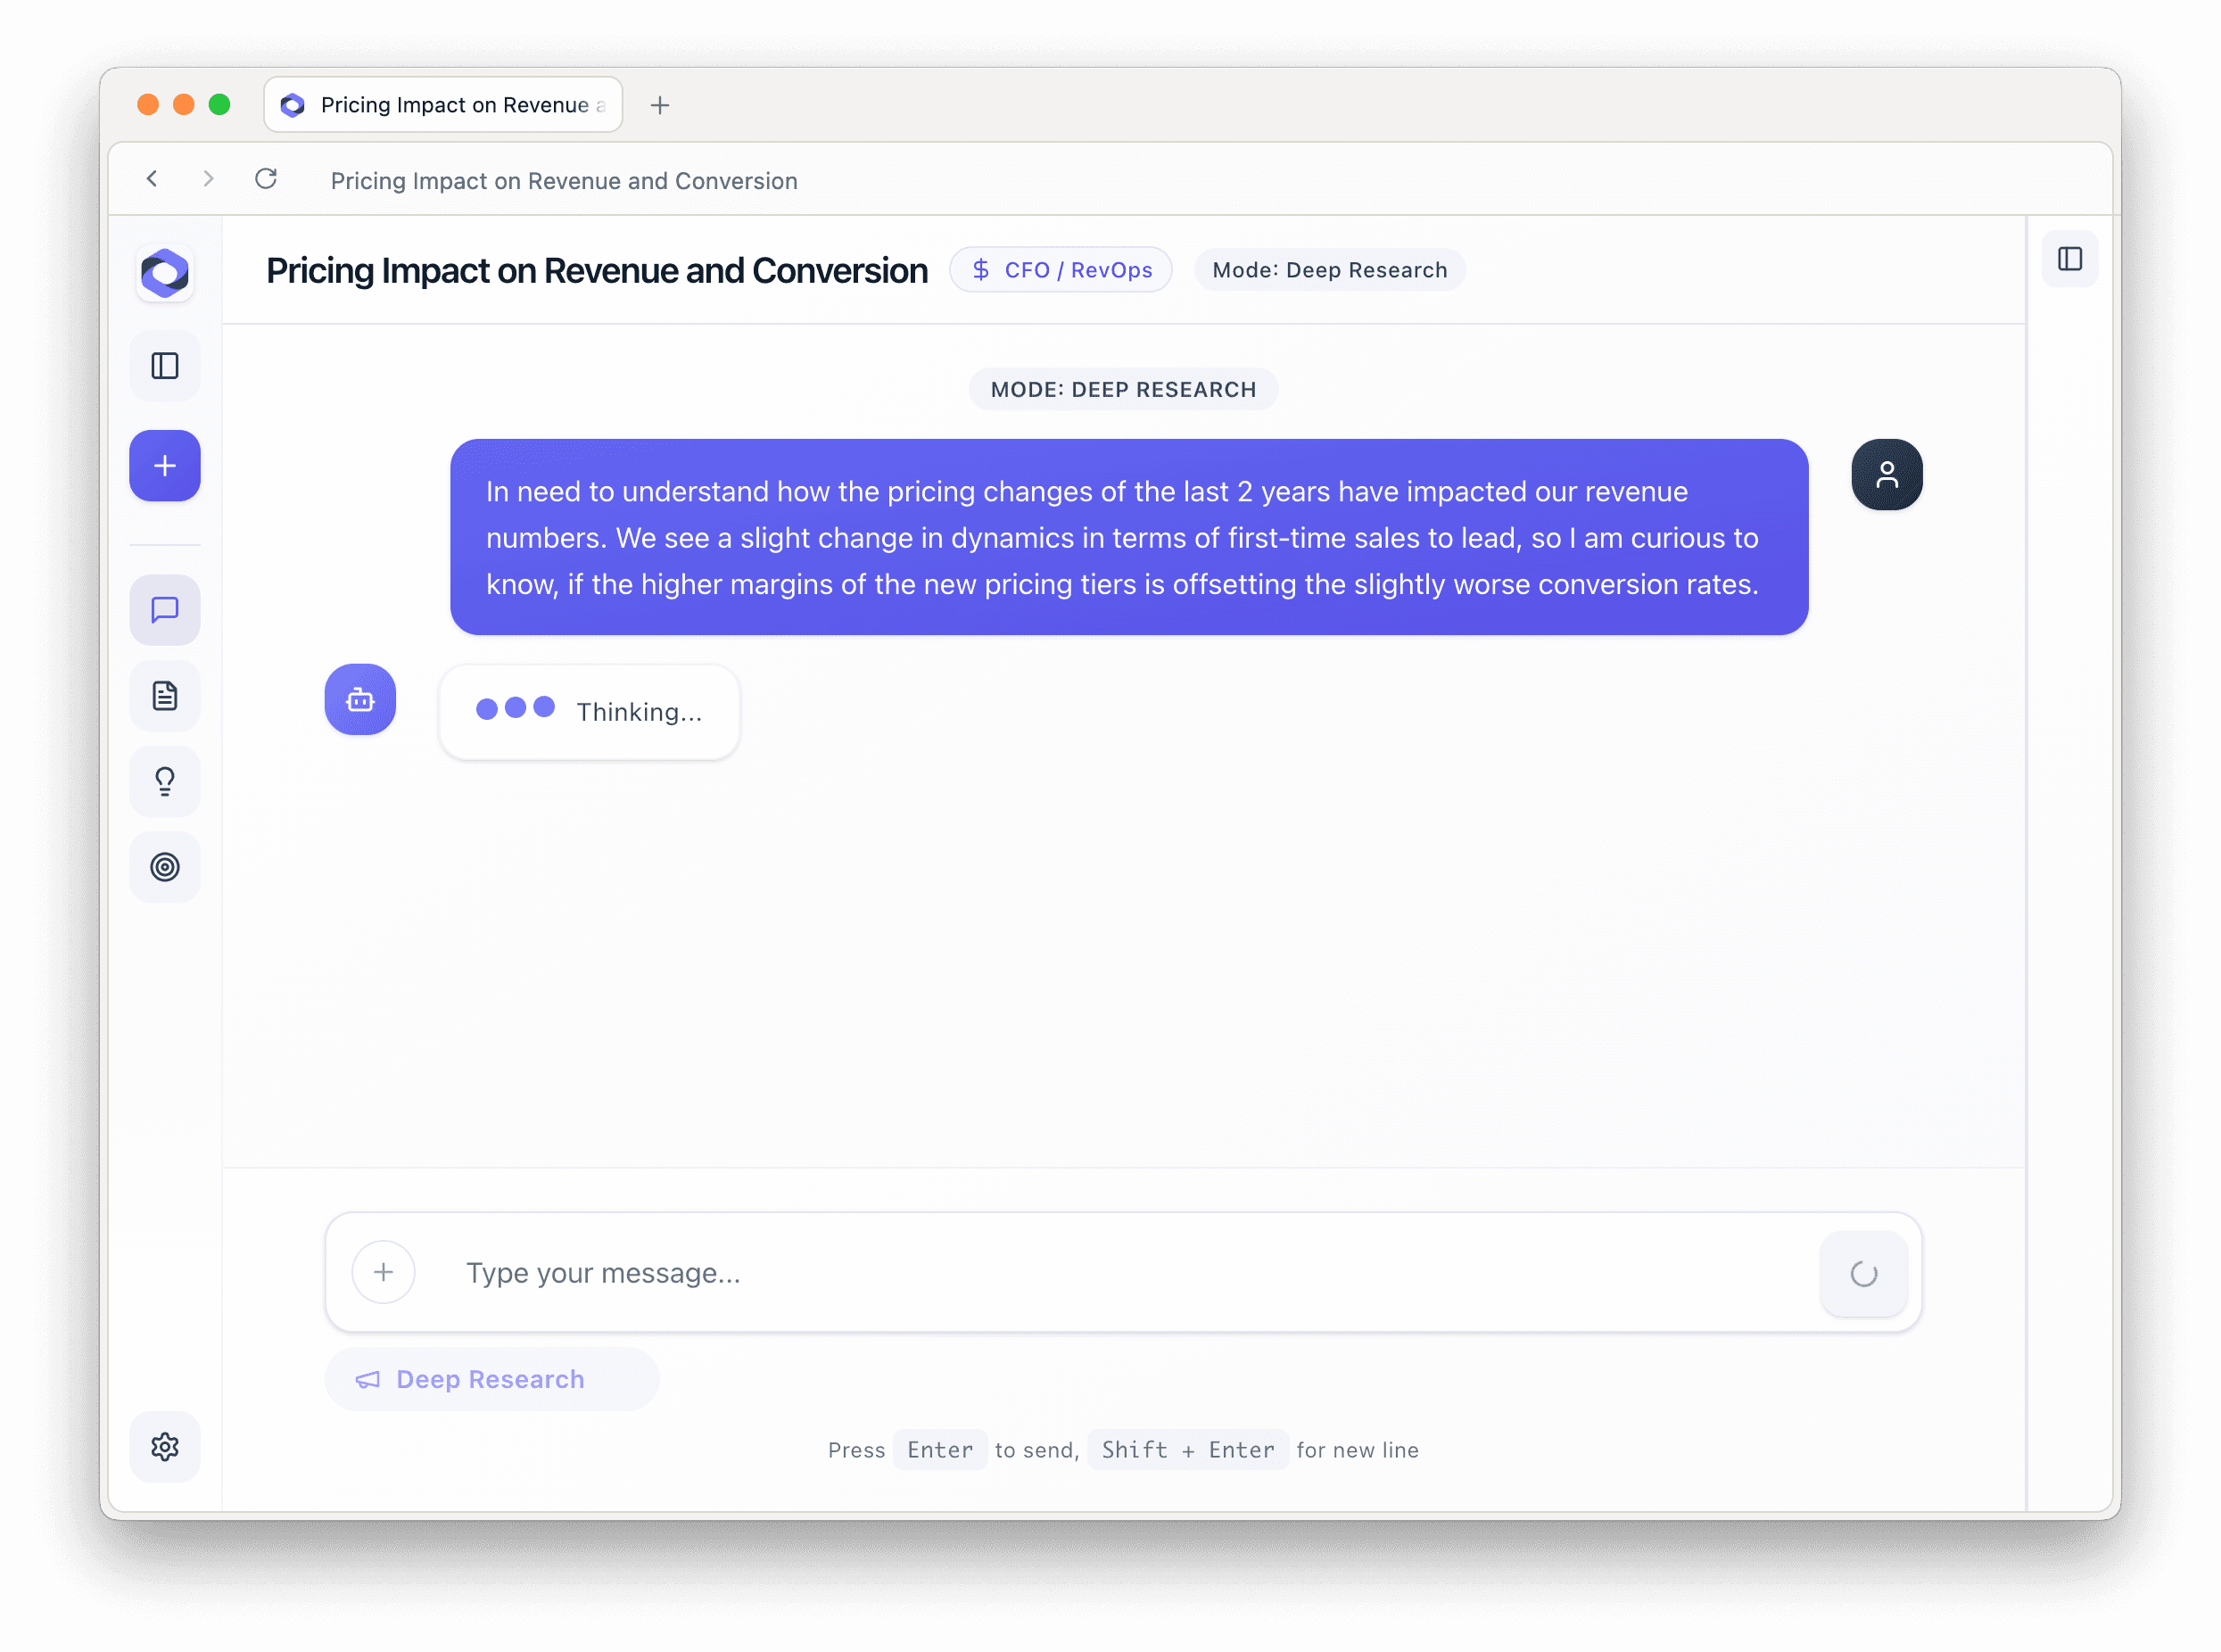Image resolution: width=2221 pixels, height=1652 pixels.
Task: Open the target goals icon
Action: pos(165,867)
